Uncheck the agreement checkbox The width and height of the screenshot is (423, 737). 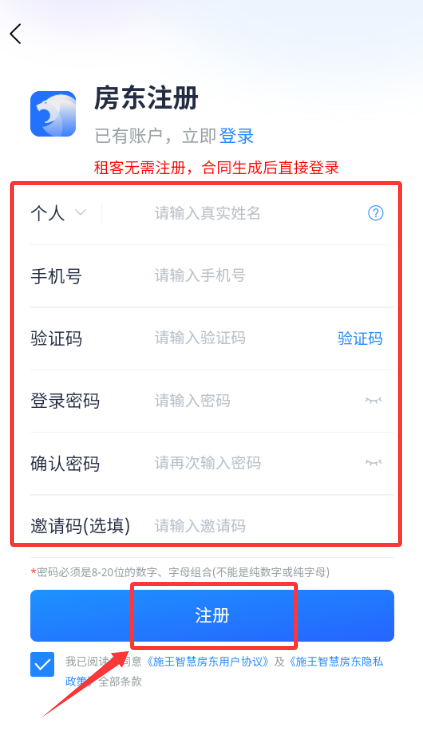pos(42,665)
